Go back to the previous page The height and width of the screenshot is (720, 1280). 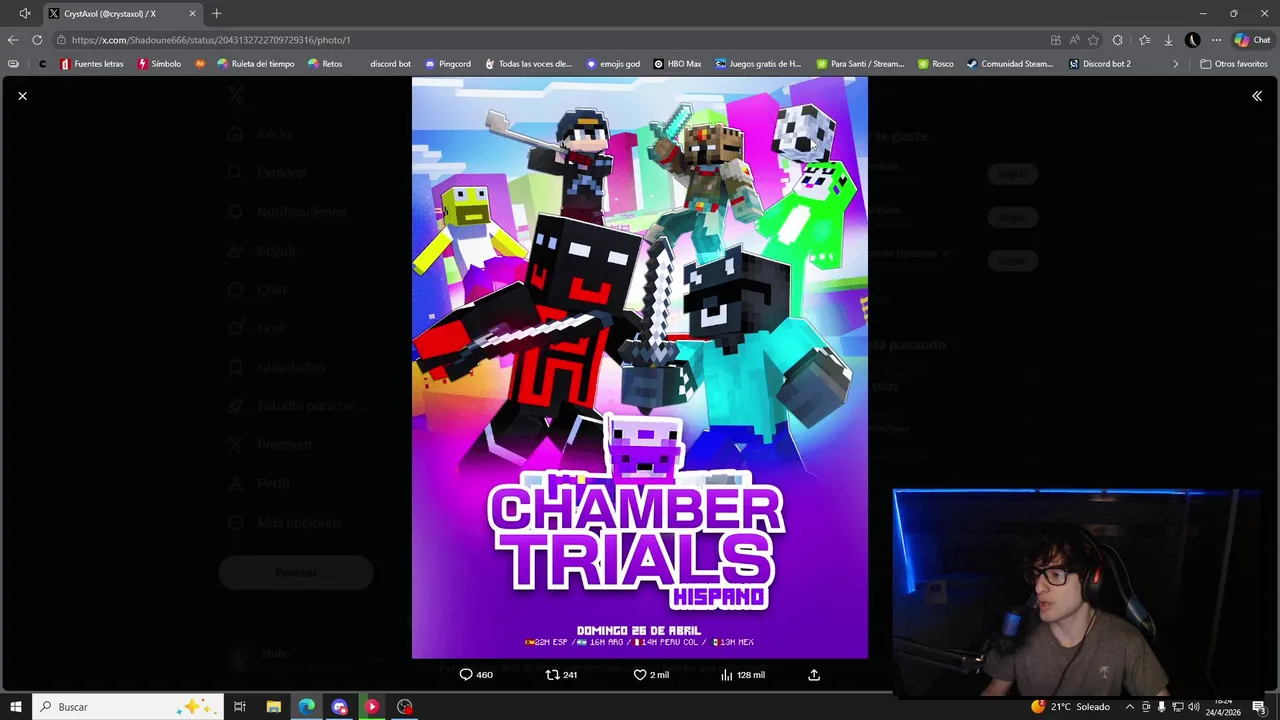[13, 40]
